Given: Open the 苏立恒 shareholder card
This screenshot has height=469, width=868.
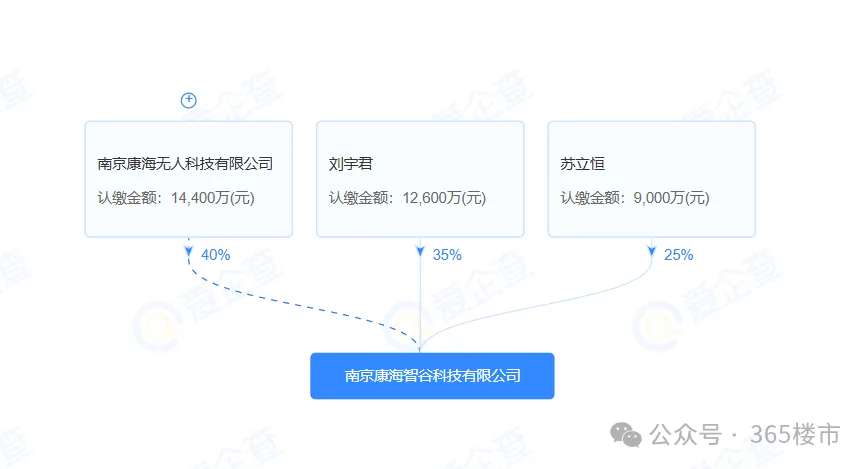Looking at the screenshot, I should point(652,179).
